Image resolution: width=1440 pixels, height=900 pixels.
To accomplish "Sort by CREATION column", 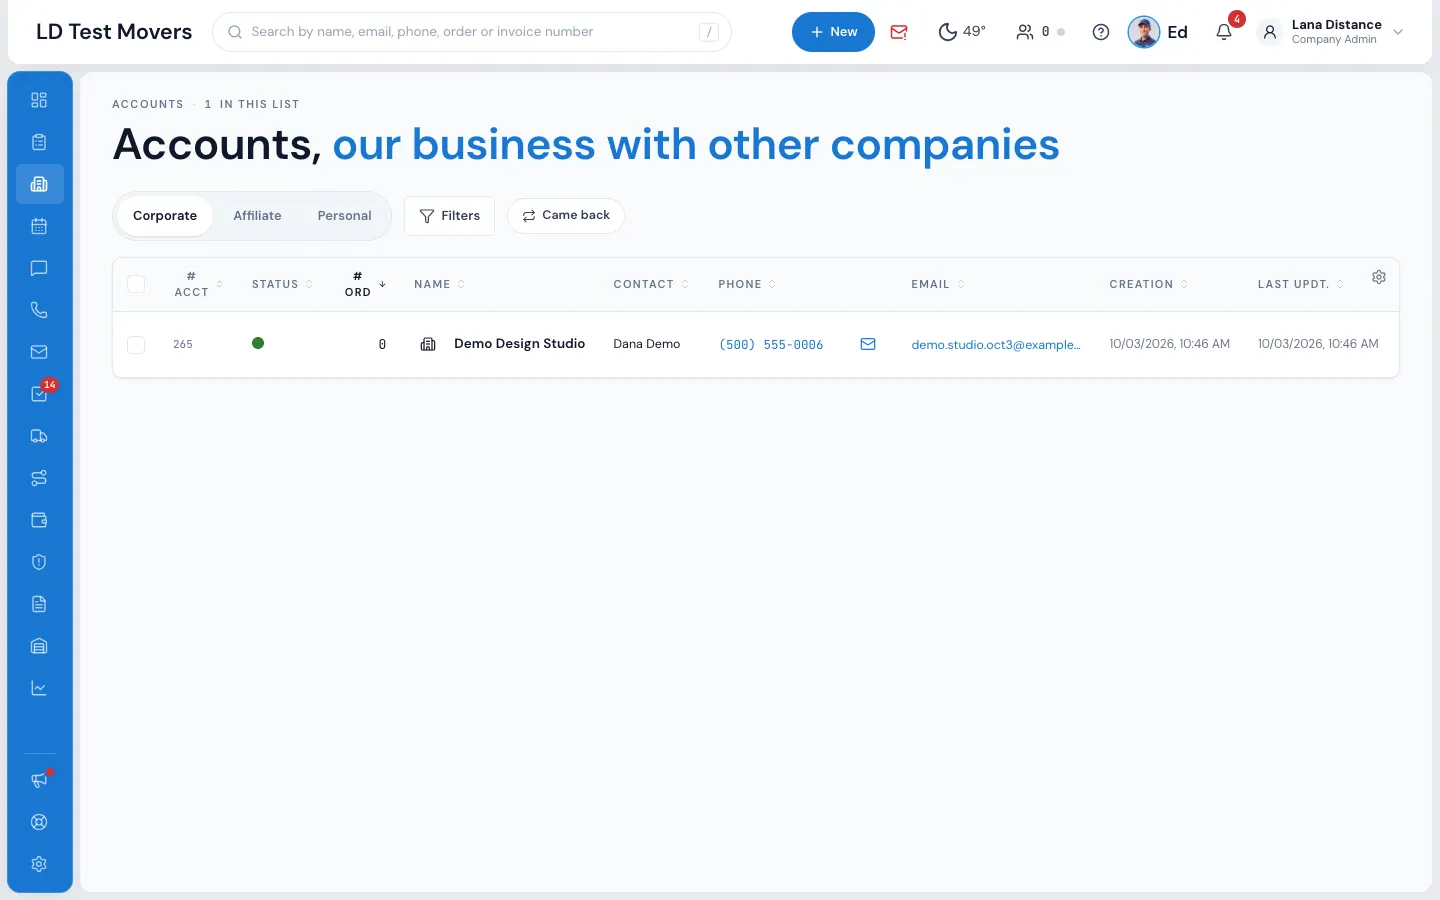I will pos(1148,284).
